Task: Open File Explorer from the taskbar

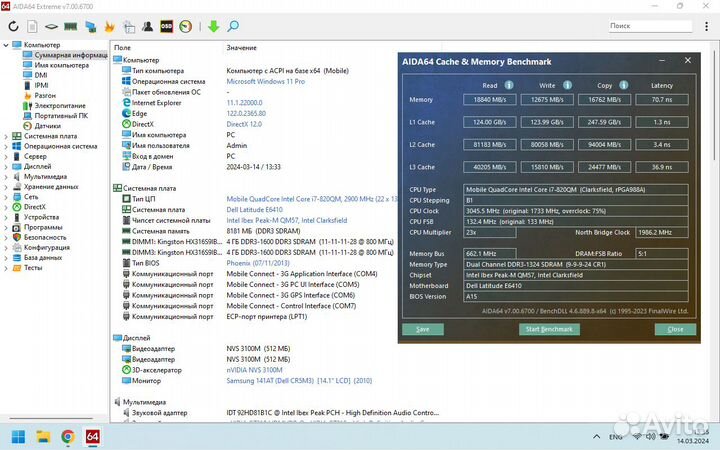Action: (43, 436)
